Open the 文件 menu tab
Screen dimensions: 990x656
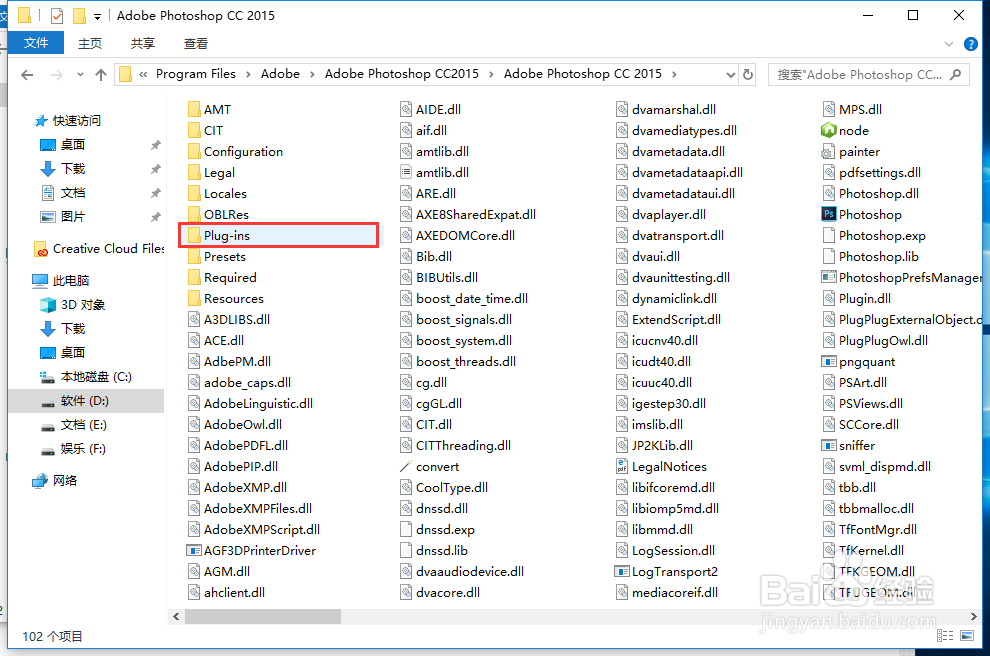[x=36, y=43]
